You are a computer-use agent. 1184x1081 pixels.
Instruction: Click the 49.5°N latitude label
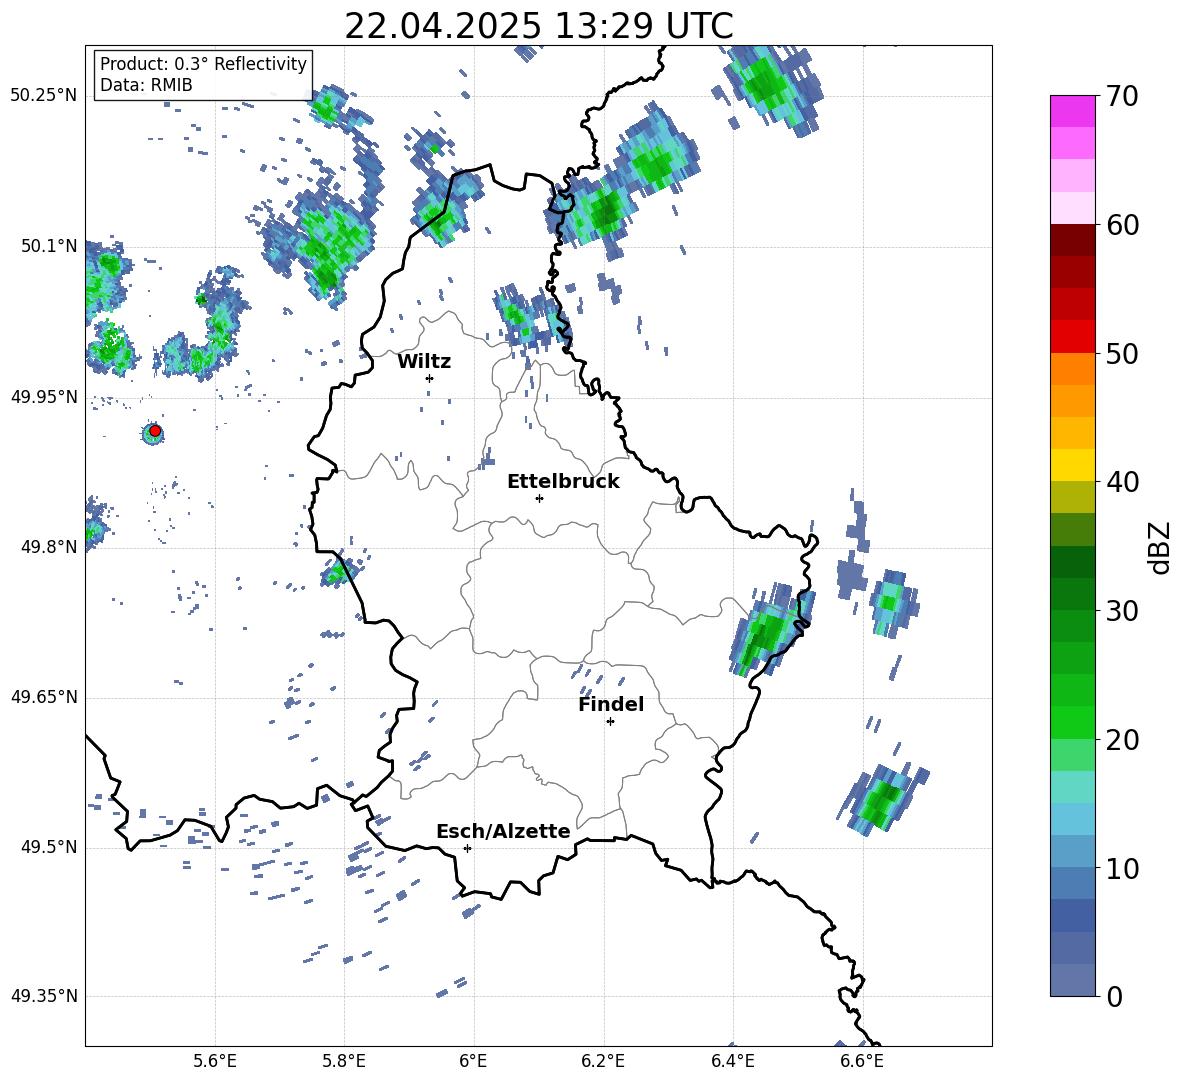point(49,847)
